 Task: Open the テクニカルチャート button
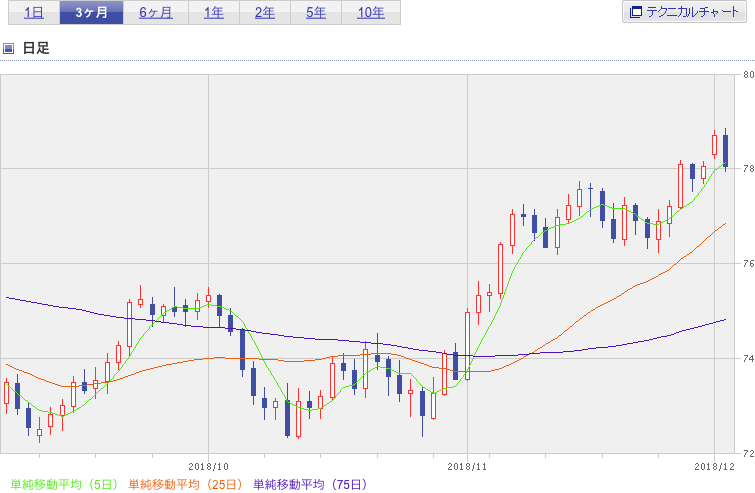684,12
